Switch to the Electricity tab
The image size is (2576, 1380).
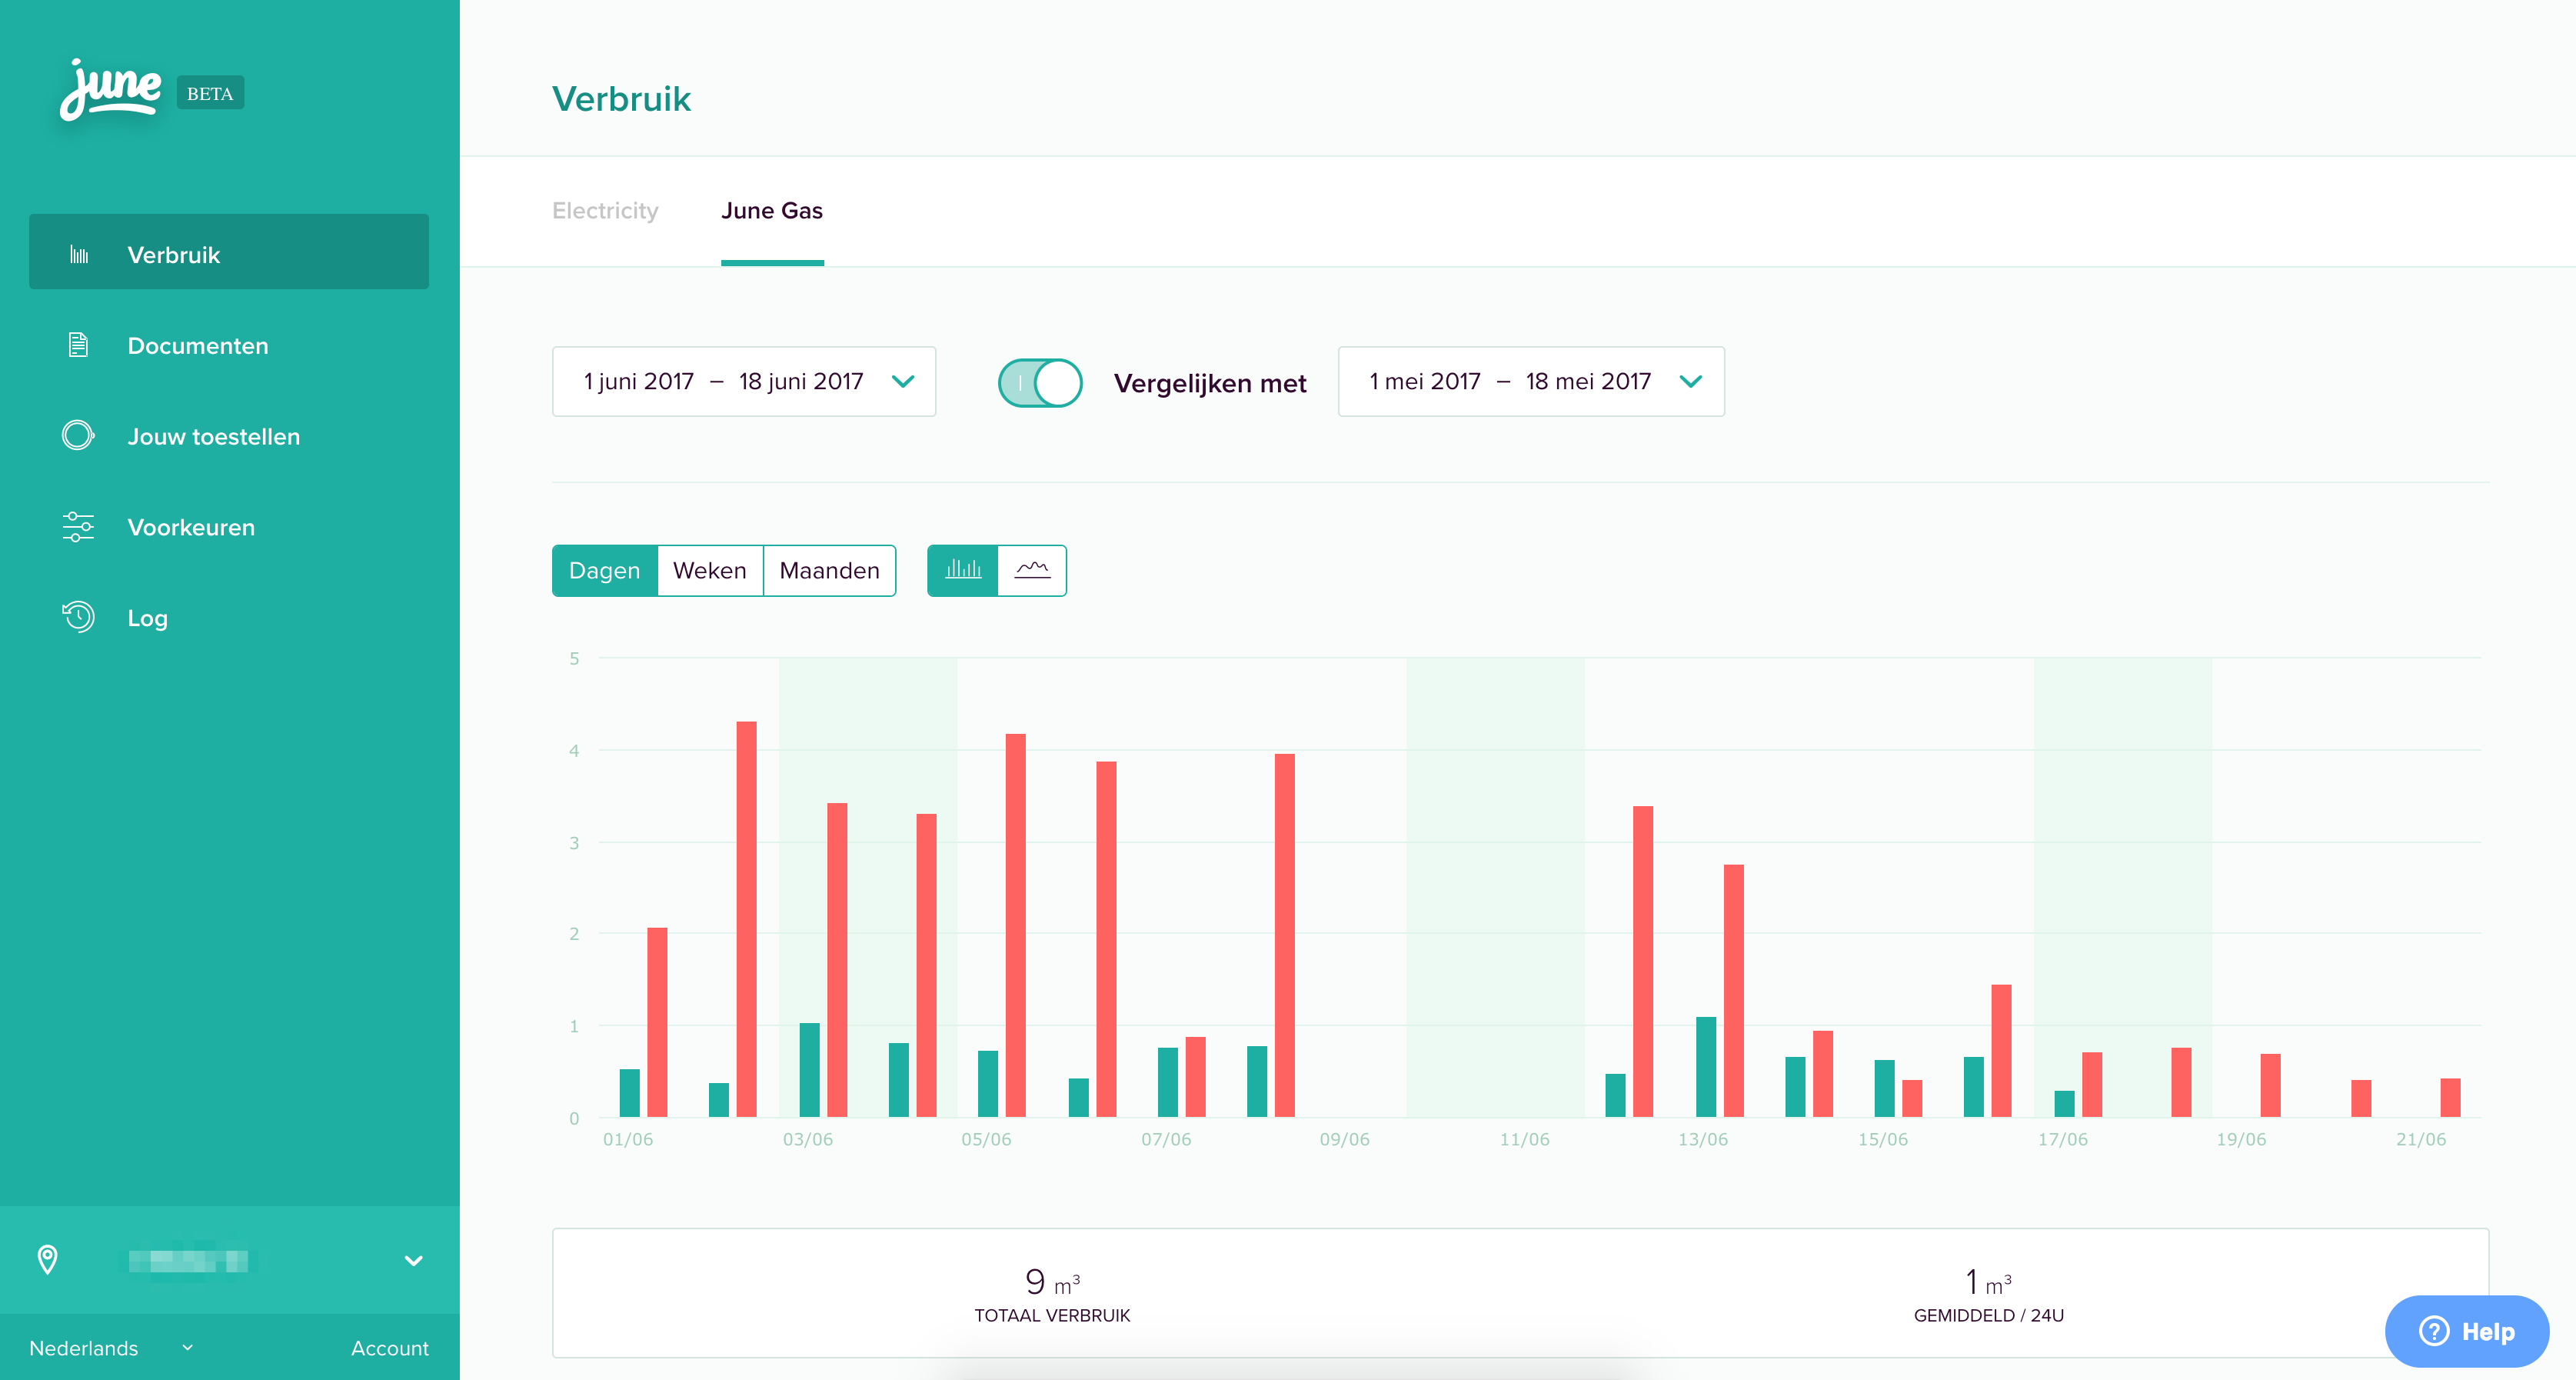(x=605, y=211)
